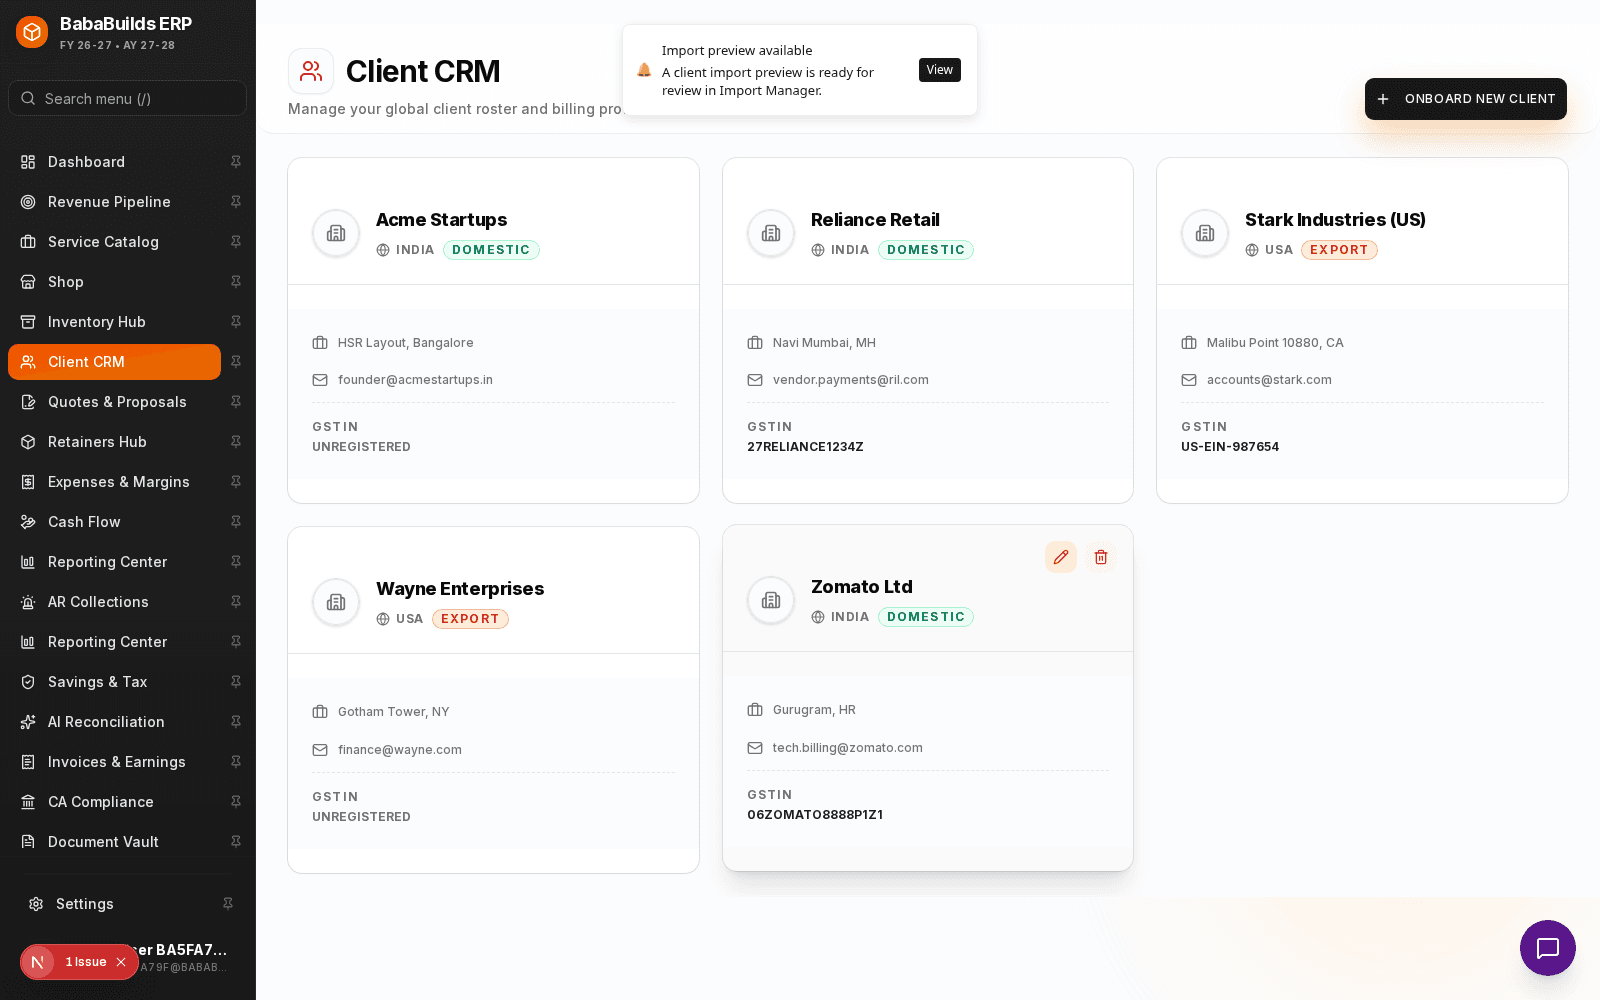This screenshot has width=1600, height=1000.
Task: Open the Shop page
Action: pos(114,282)
